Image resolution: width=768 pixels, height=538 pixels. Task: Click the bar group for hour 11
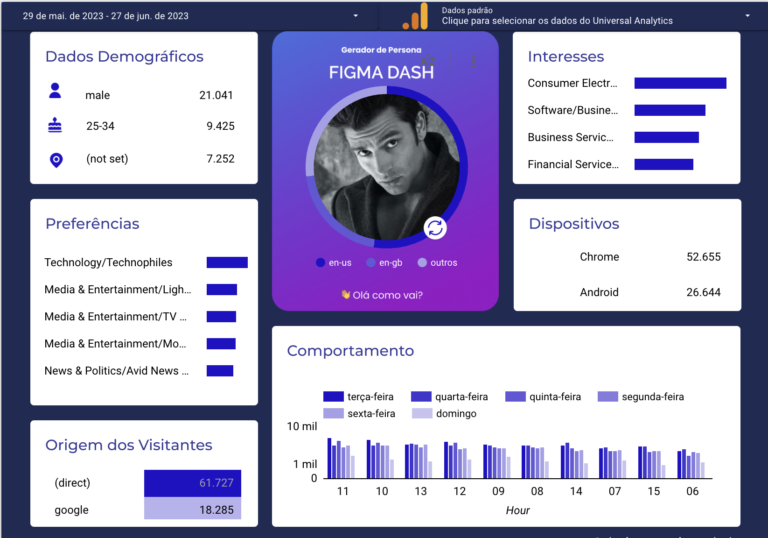(341, 458)
